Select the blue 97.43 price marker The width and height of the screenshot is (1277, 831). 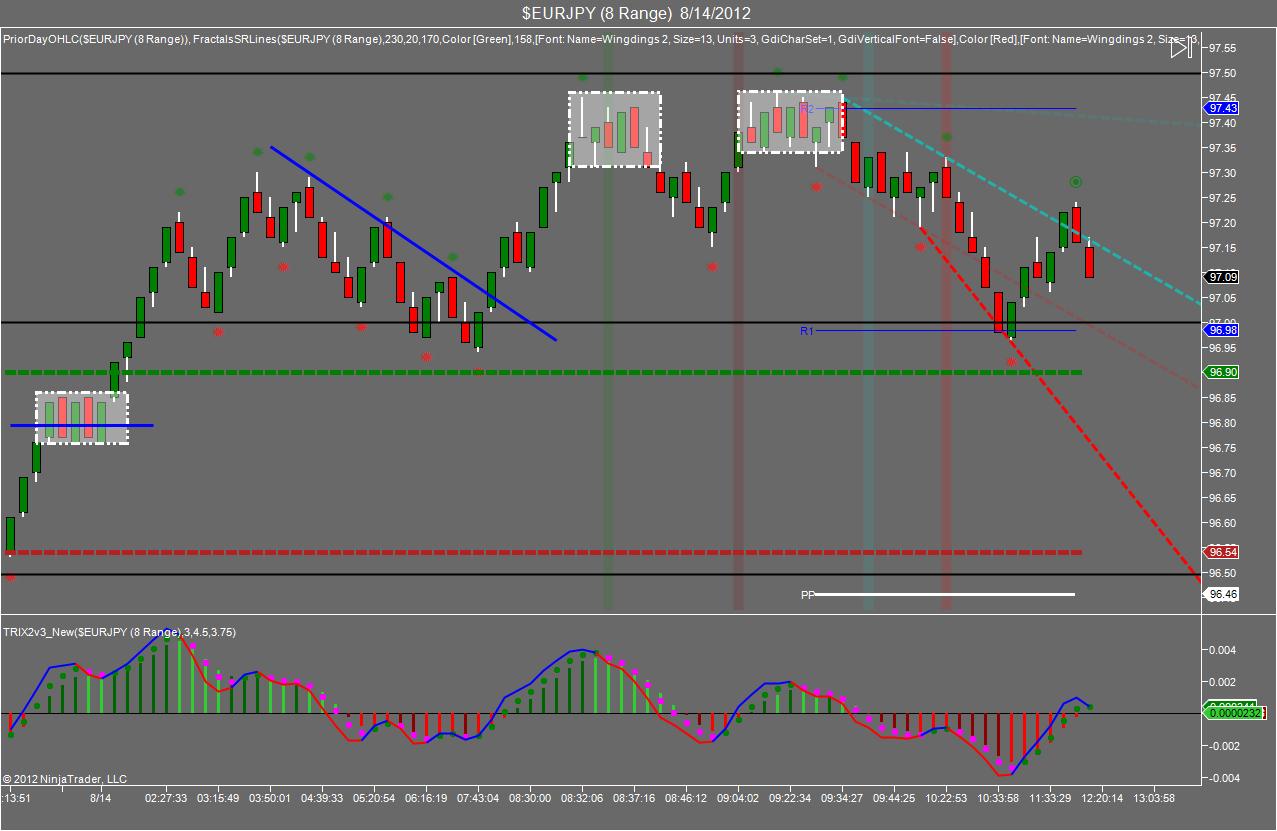pos(1222,108)
